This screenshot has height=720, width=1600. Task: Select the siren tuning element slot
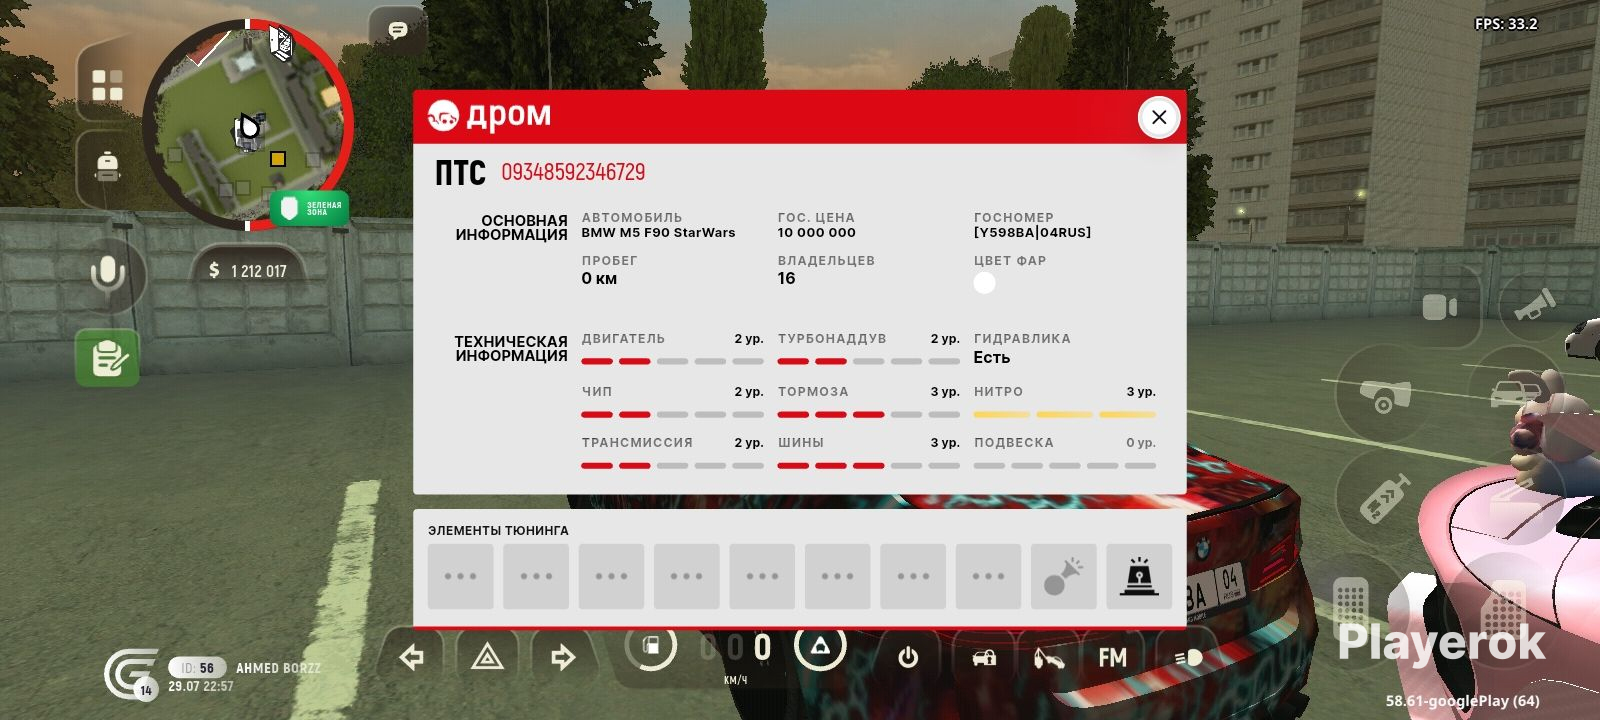(x=1139, y=576)
